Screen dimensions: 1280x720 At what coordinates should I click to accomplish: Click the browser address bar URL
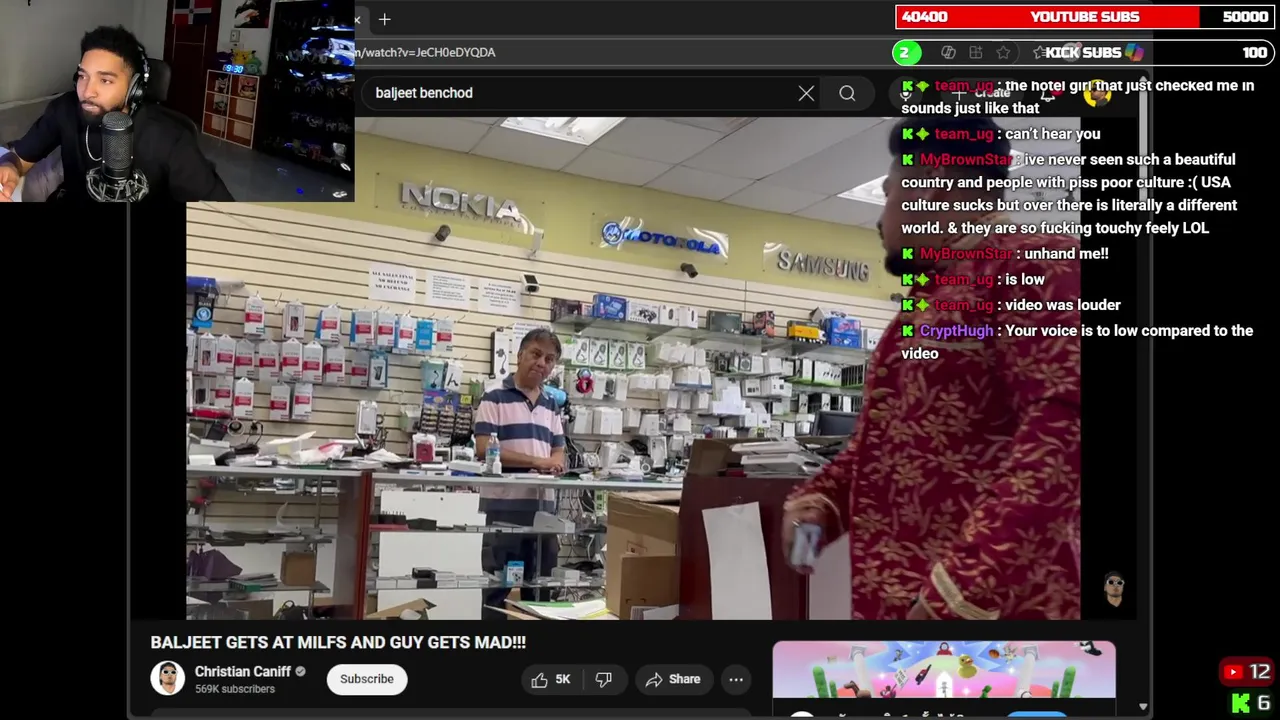[425, 52]
